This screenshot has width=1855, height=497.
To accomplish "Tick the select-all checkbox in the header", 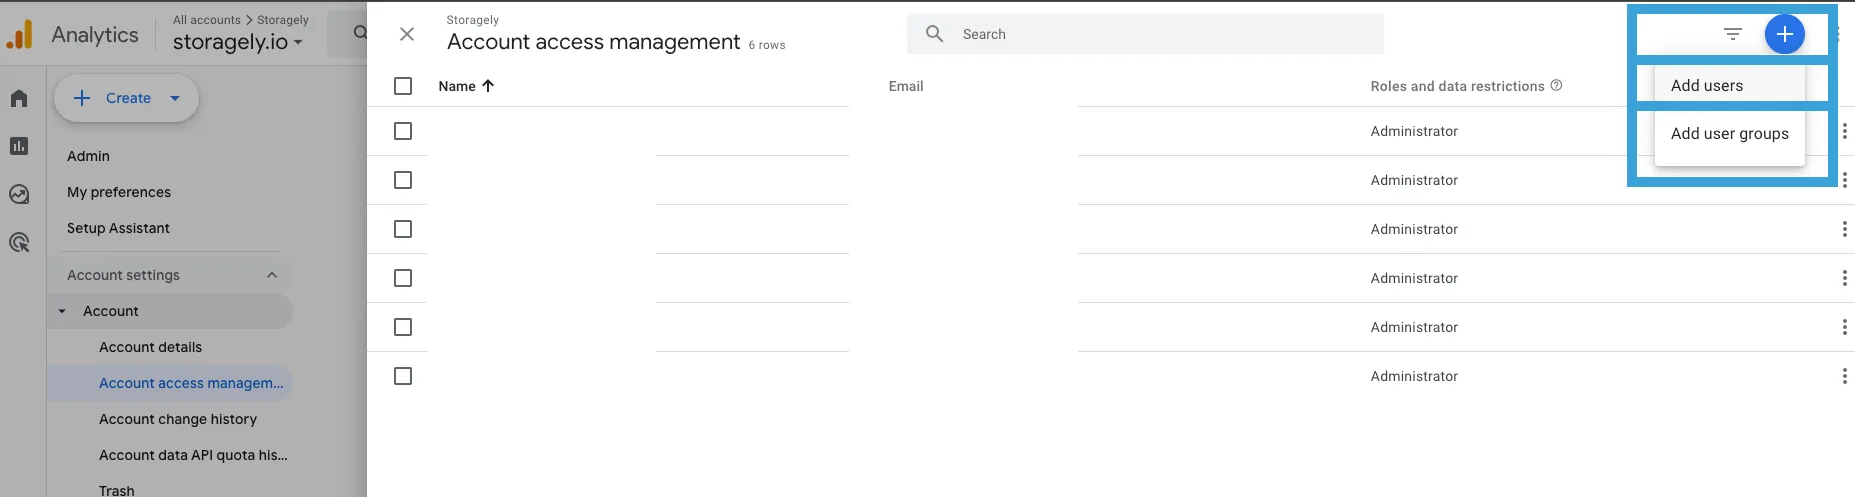I will coord(403,86).
